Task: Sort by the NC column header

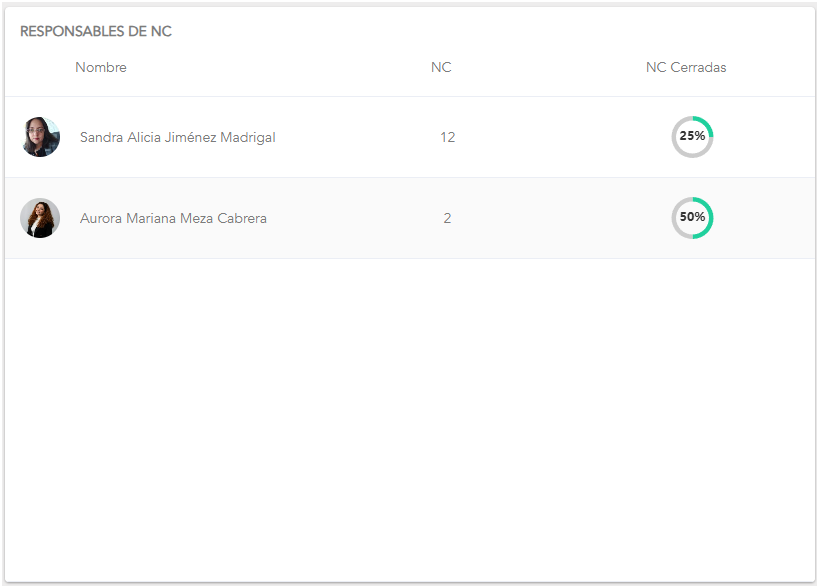Action: coord(441,68)
